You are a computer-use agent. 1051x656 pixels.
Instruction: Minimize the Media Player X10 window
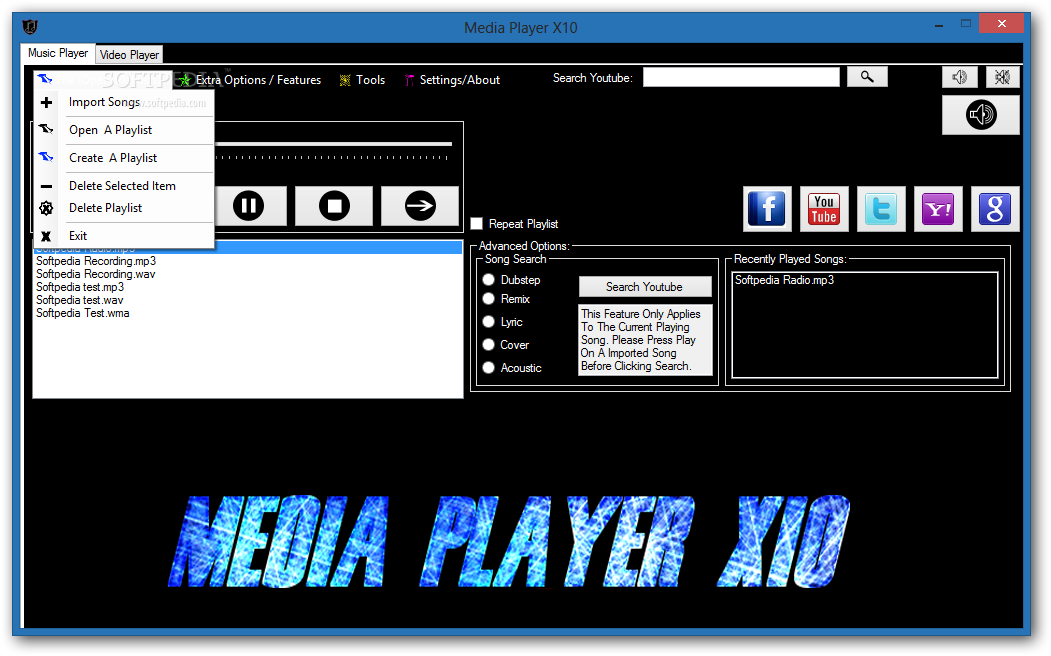pos(939,25)
